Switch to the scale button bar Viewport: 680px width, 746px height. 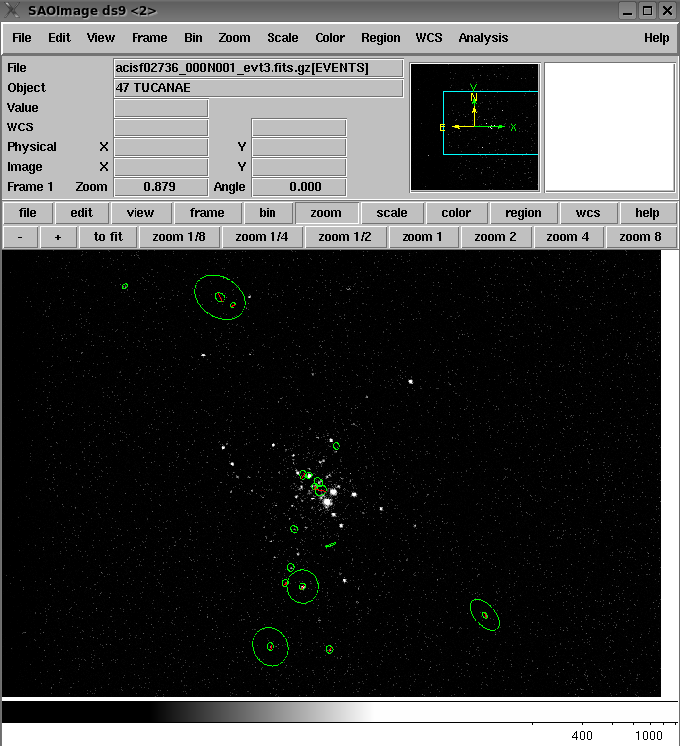[392, 213]
